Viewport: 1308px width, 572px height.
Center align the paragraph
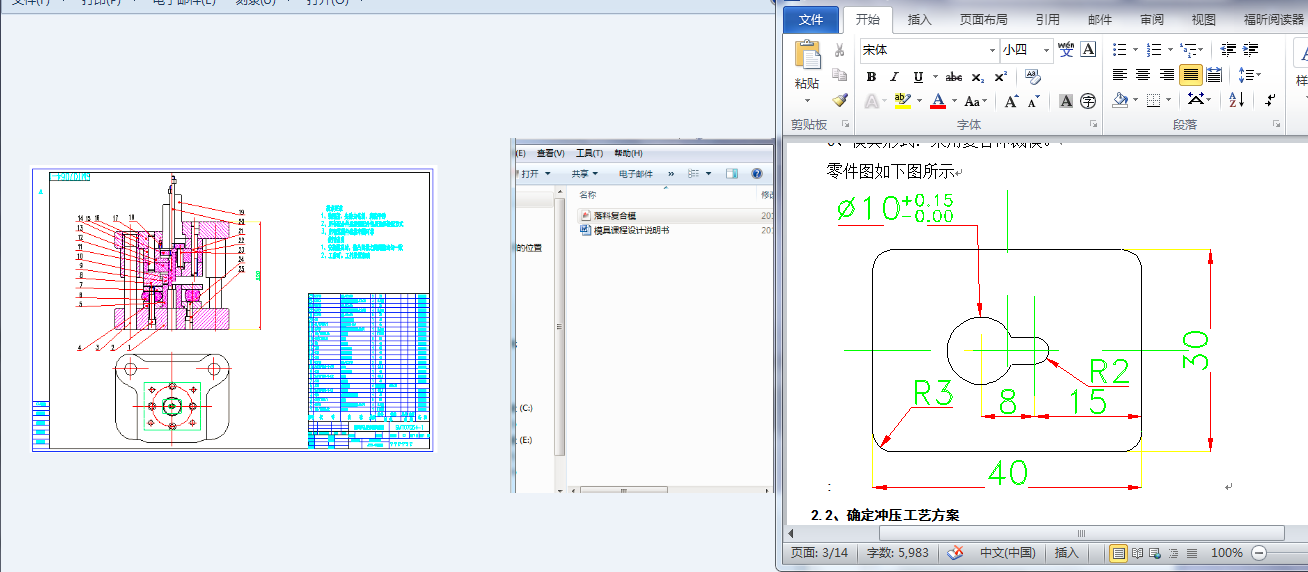[1143, 75]
